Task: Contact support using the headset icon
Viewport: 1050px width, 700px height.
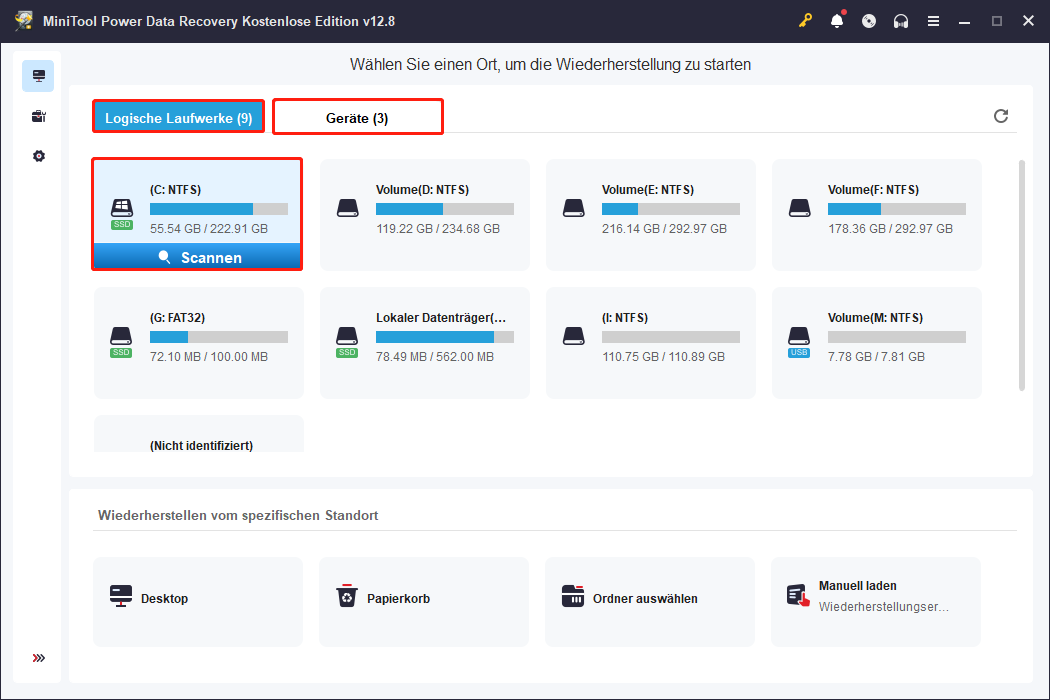Action: [901, 20]
